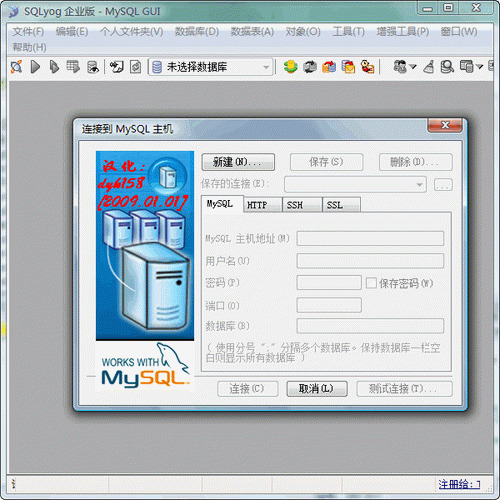This screenshot has width=500, height=500.
Task: Click the green database synchronization icon
Action: pyautogui.click(x=291, y=66)
